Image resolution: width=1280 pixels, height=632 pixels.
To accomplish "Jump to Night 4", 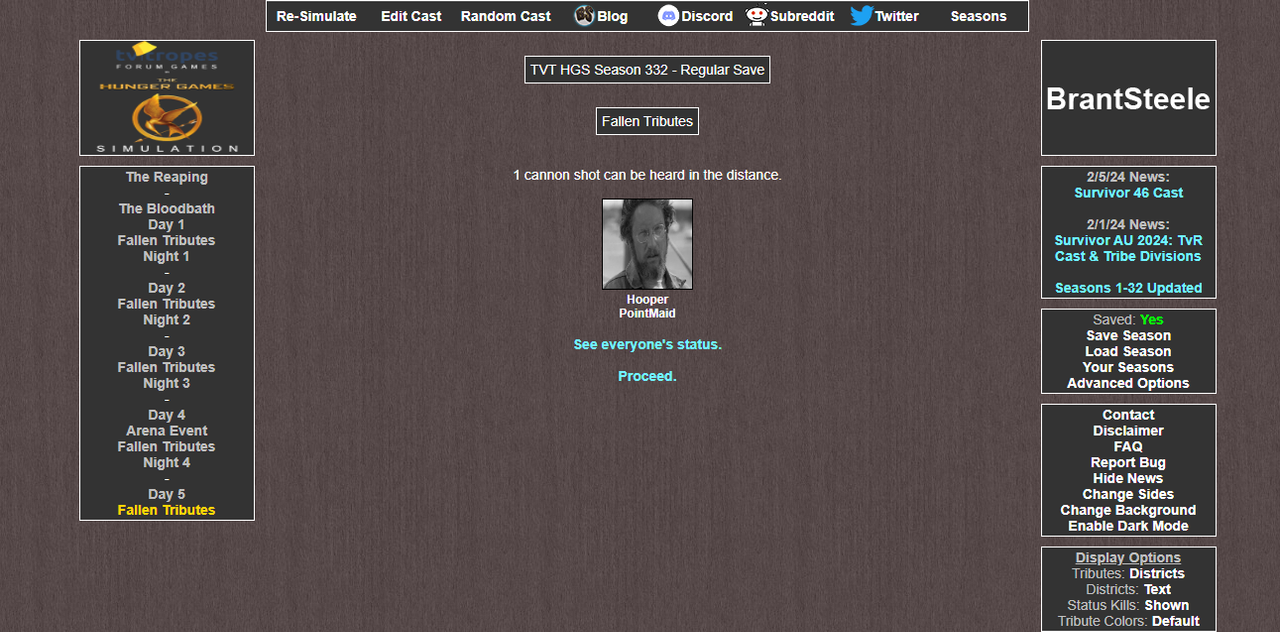I will pyautogui.click(x=166, y=462).
